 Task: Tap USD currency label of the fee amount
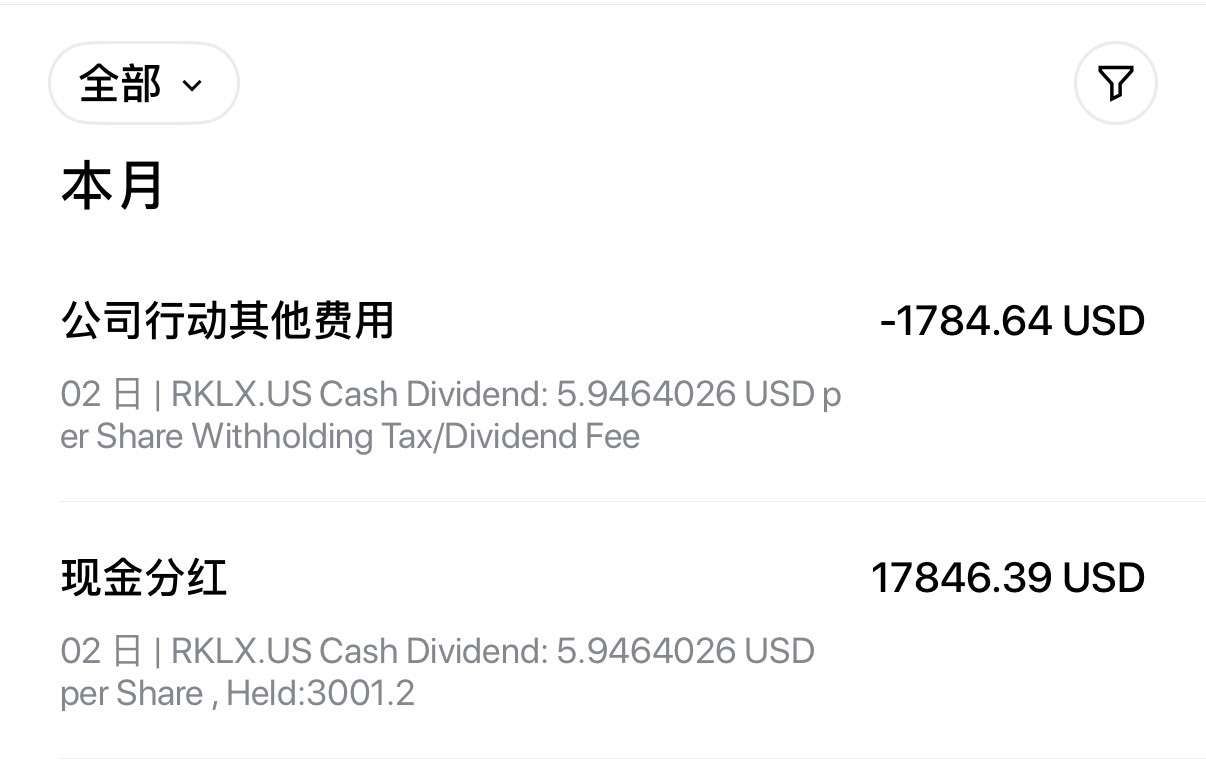1103,321
